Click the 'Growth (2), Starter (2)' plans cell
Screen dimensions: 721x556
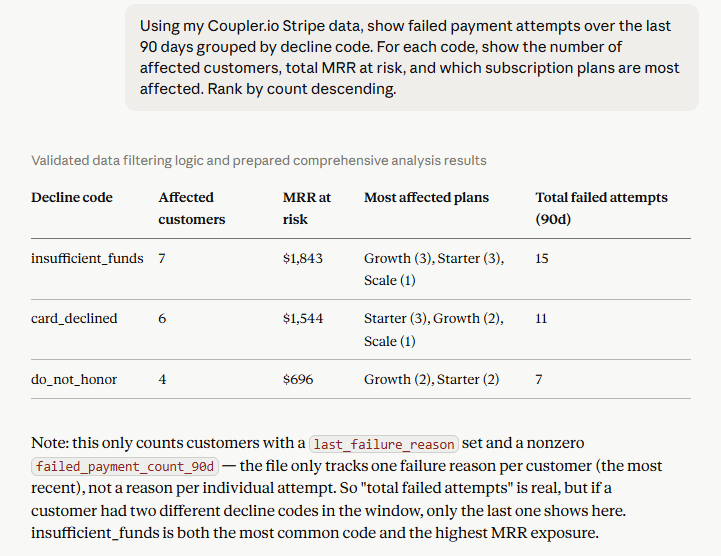(431, 379)
